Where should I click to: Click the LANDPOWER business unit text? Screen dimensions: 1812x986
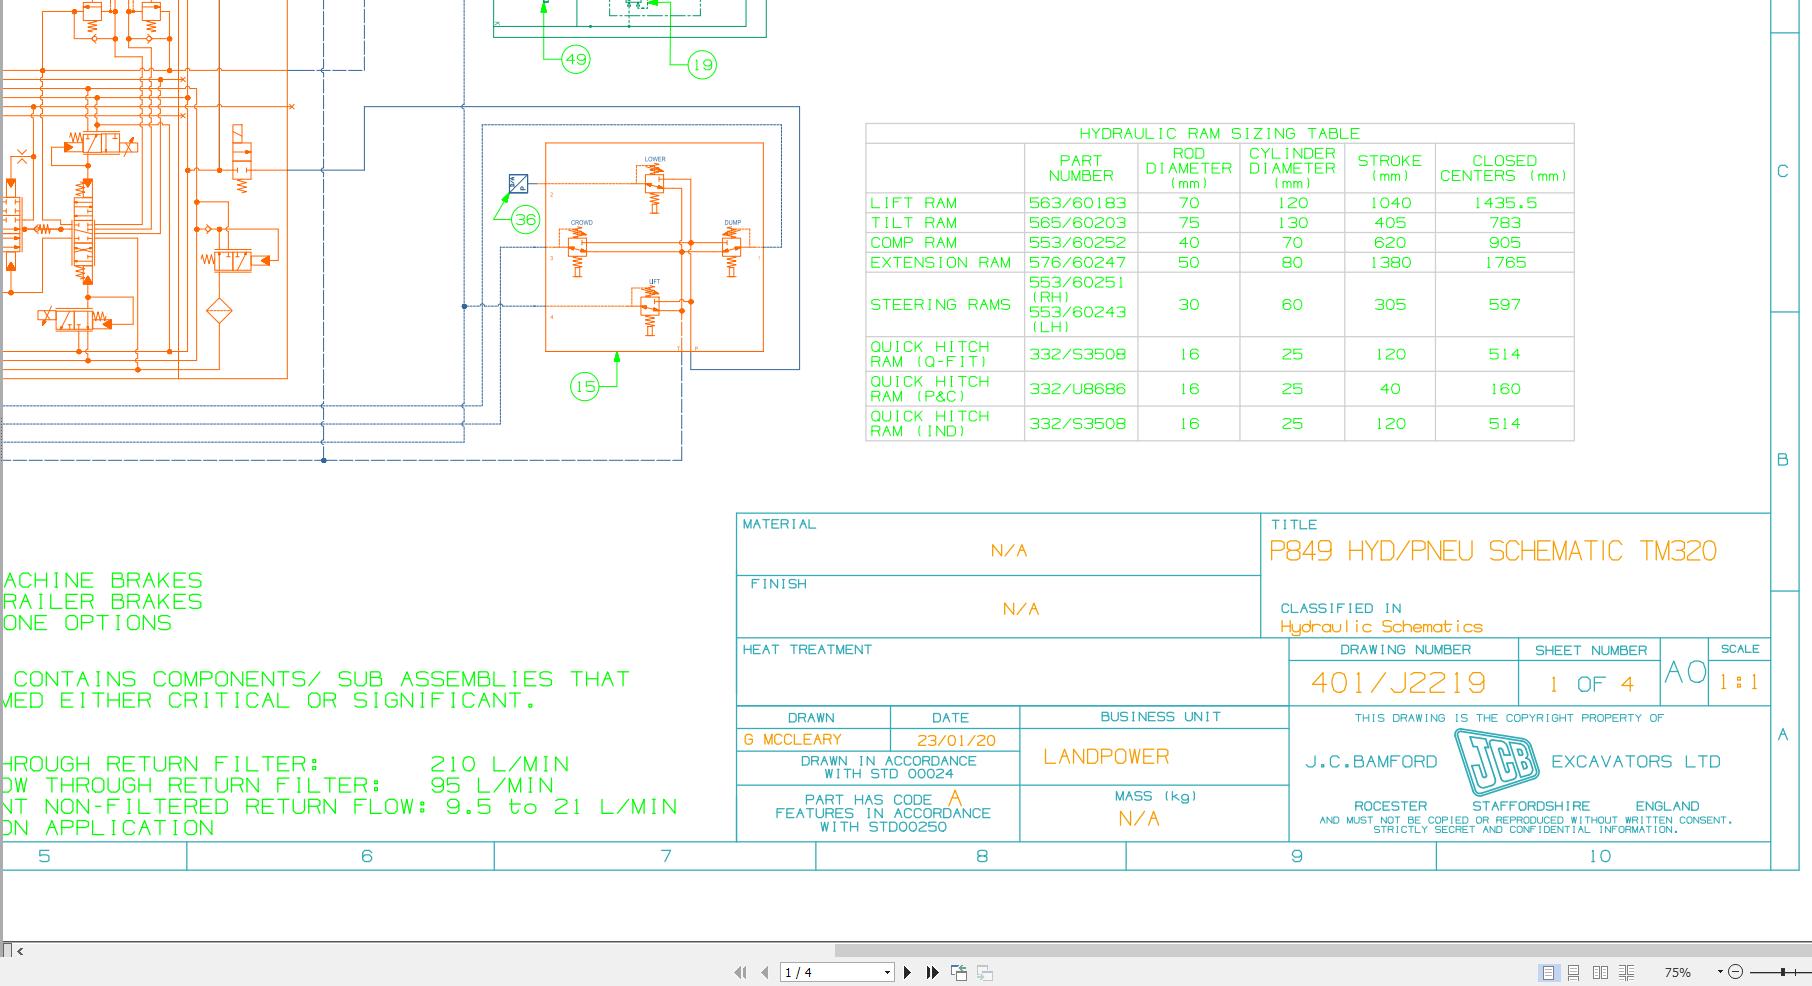(x=1106, y=757)
